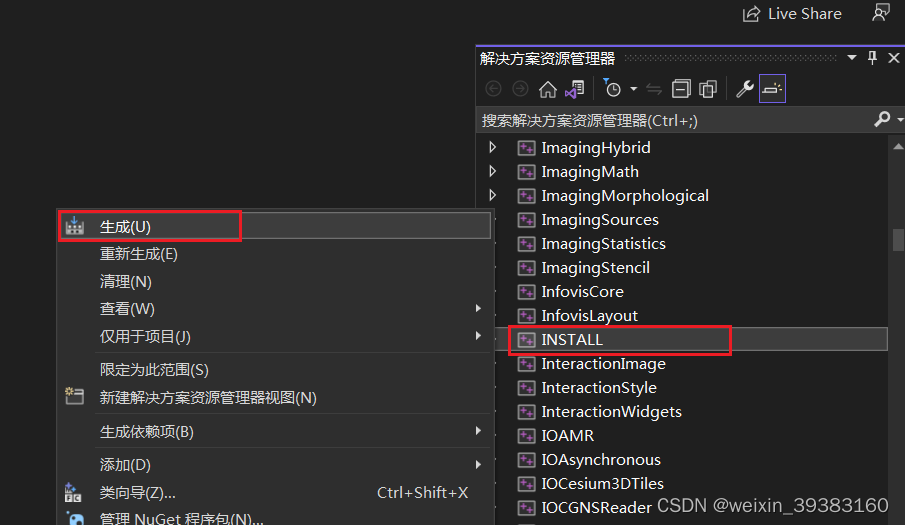The image size is (905, 525).
Task: Click the search magnifier icon
Action: point(882,119)
